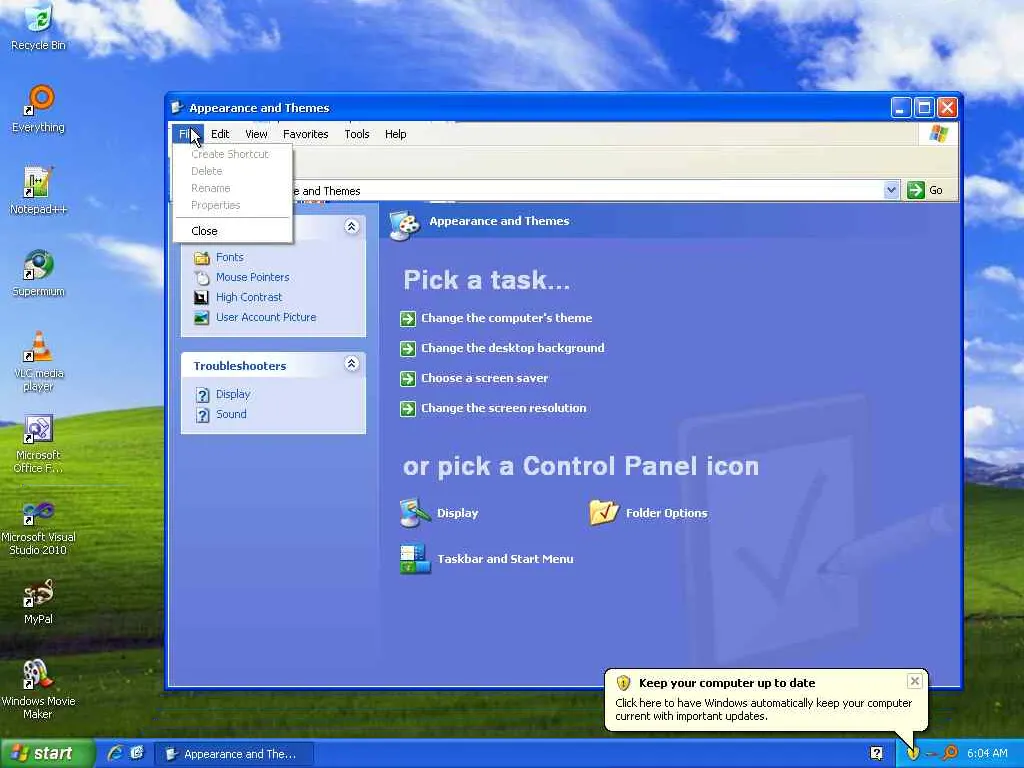
Task: Click the Appearance and Themes window title bar icon
Action: point(176,108)
